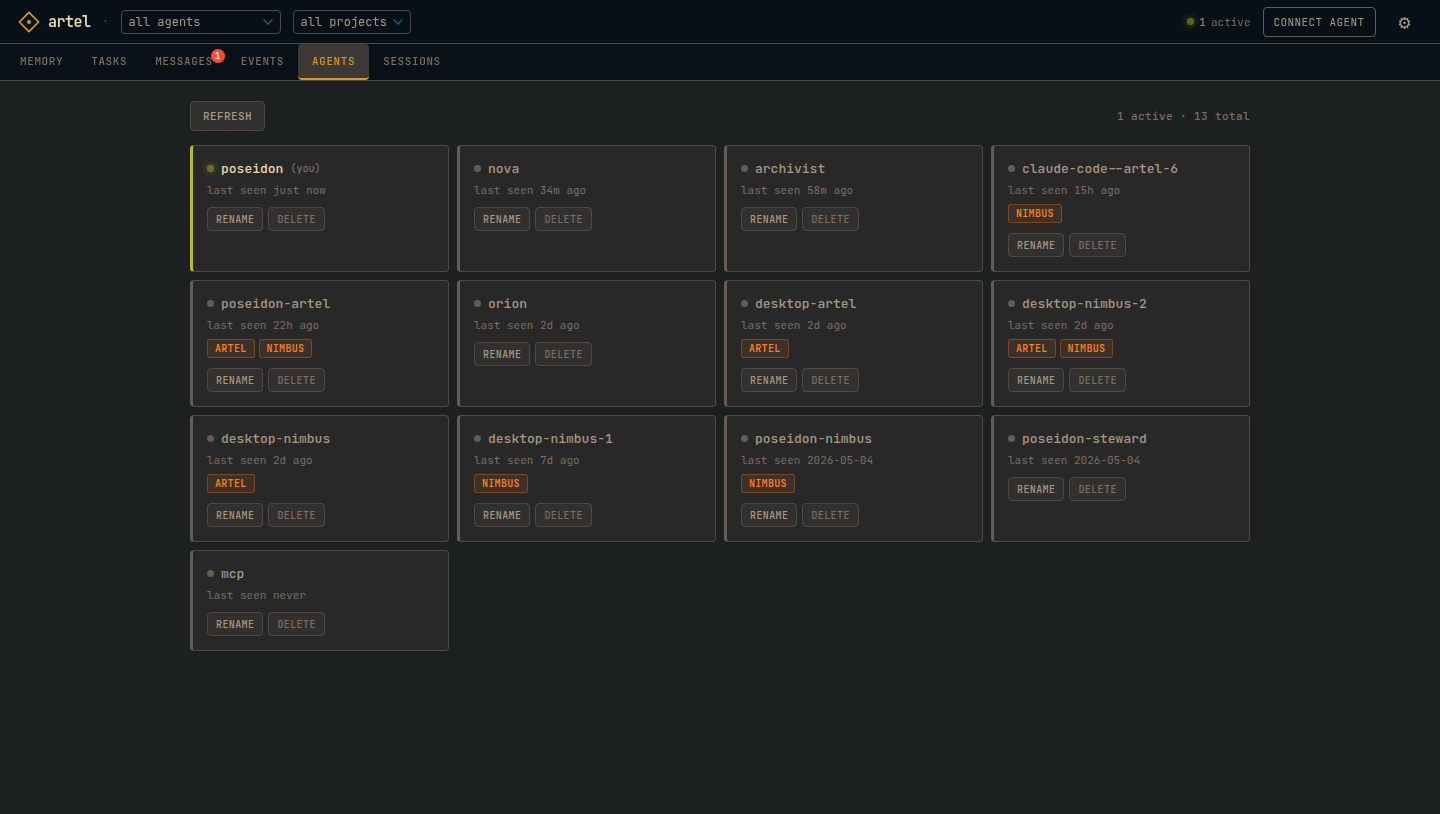Click the orion agent name

pyautogui.click(x=507, y=304)
